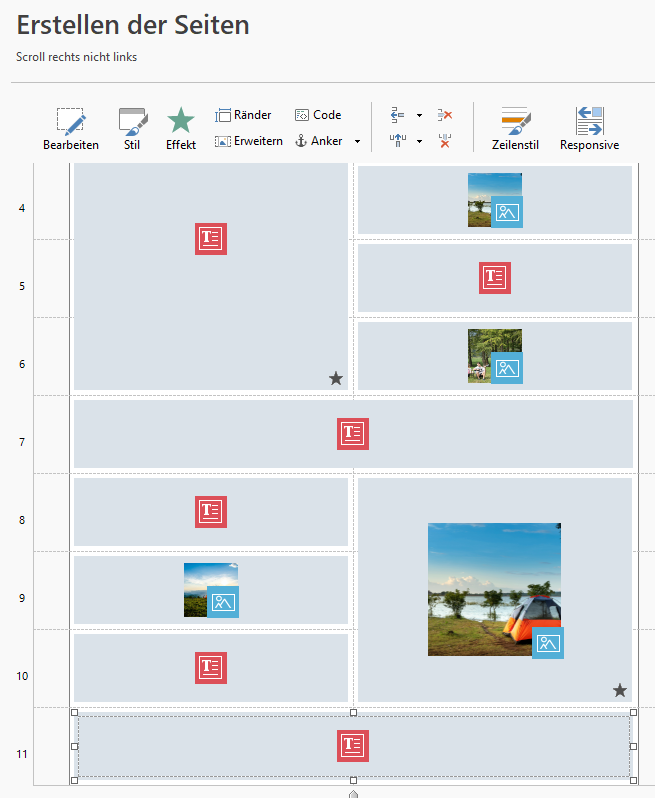Viewport: 655px width, 798px height.
Task: Open the Responsive settings
Action: pos(589,130)
